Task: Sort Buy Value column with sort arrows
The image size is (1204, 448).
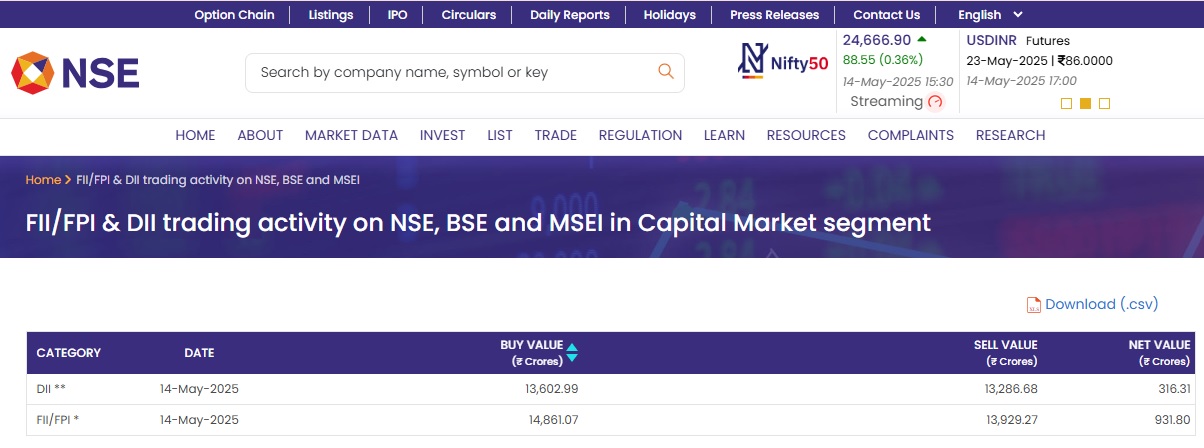Action: pos(572,352)
